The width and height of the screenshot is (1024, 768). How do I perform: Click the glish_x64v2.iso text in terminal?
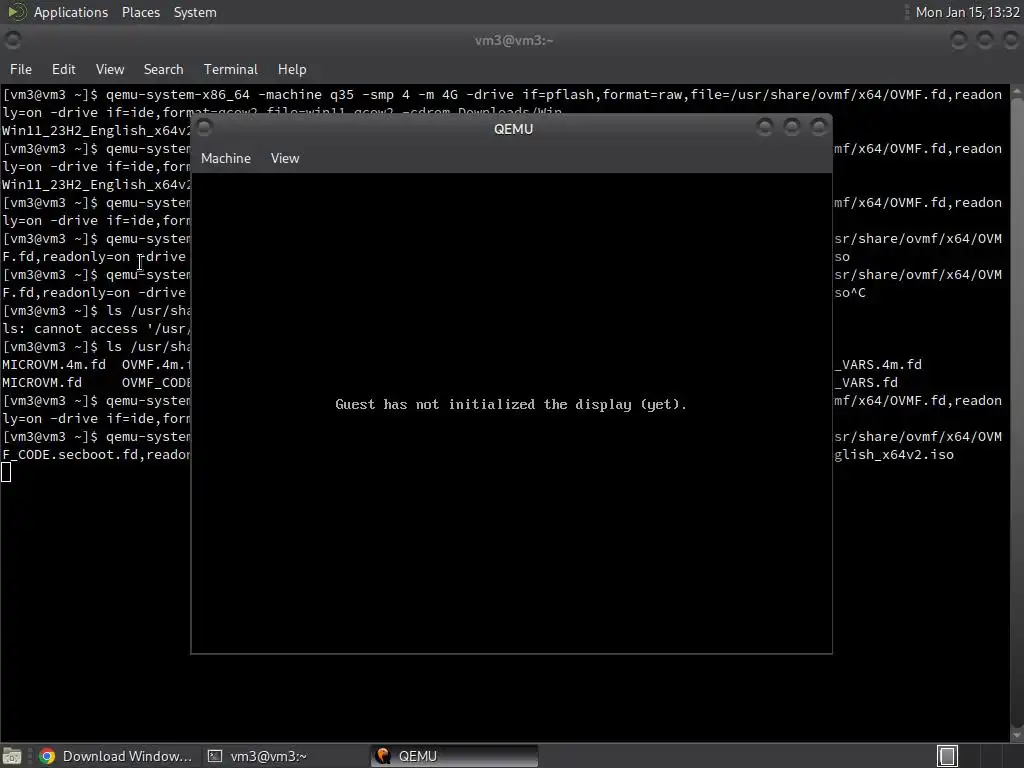coord(893,455)
